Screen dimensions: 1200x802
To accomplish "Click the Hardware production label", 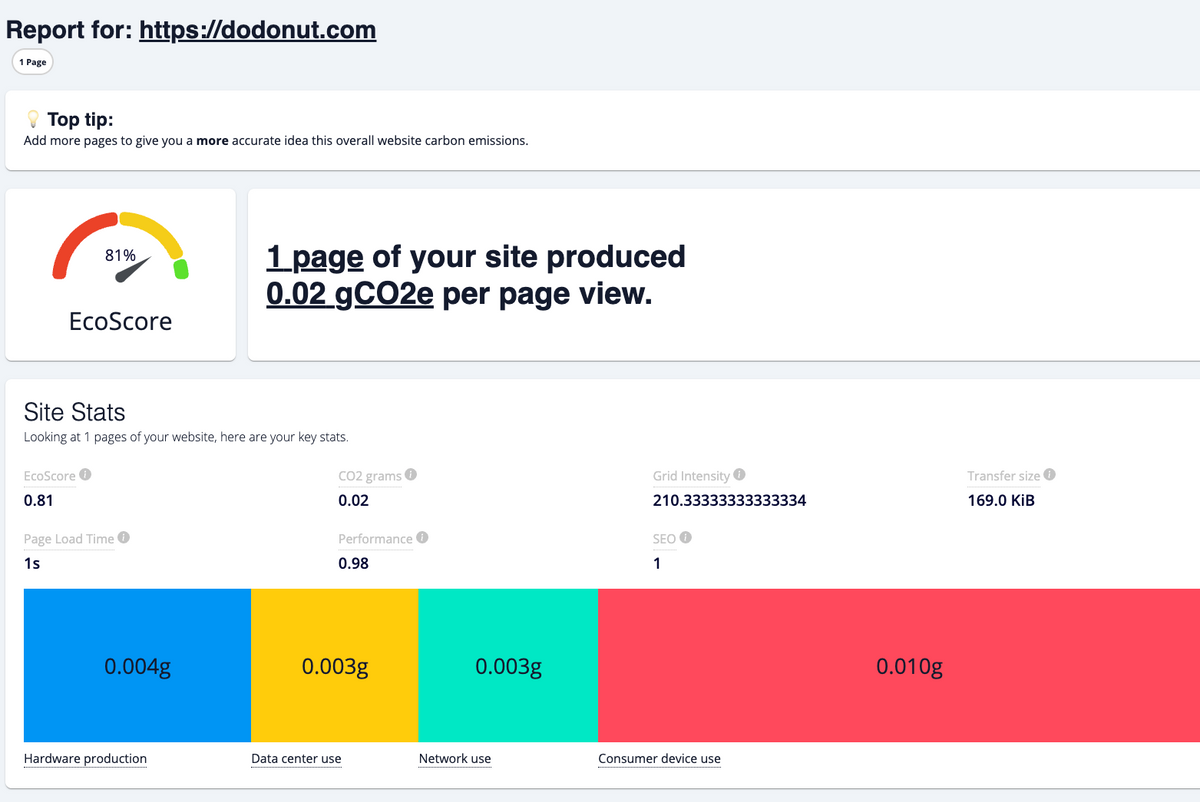I will 85,759.
